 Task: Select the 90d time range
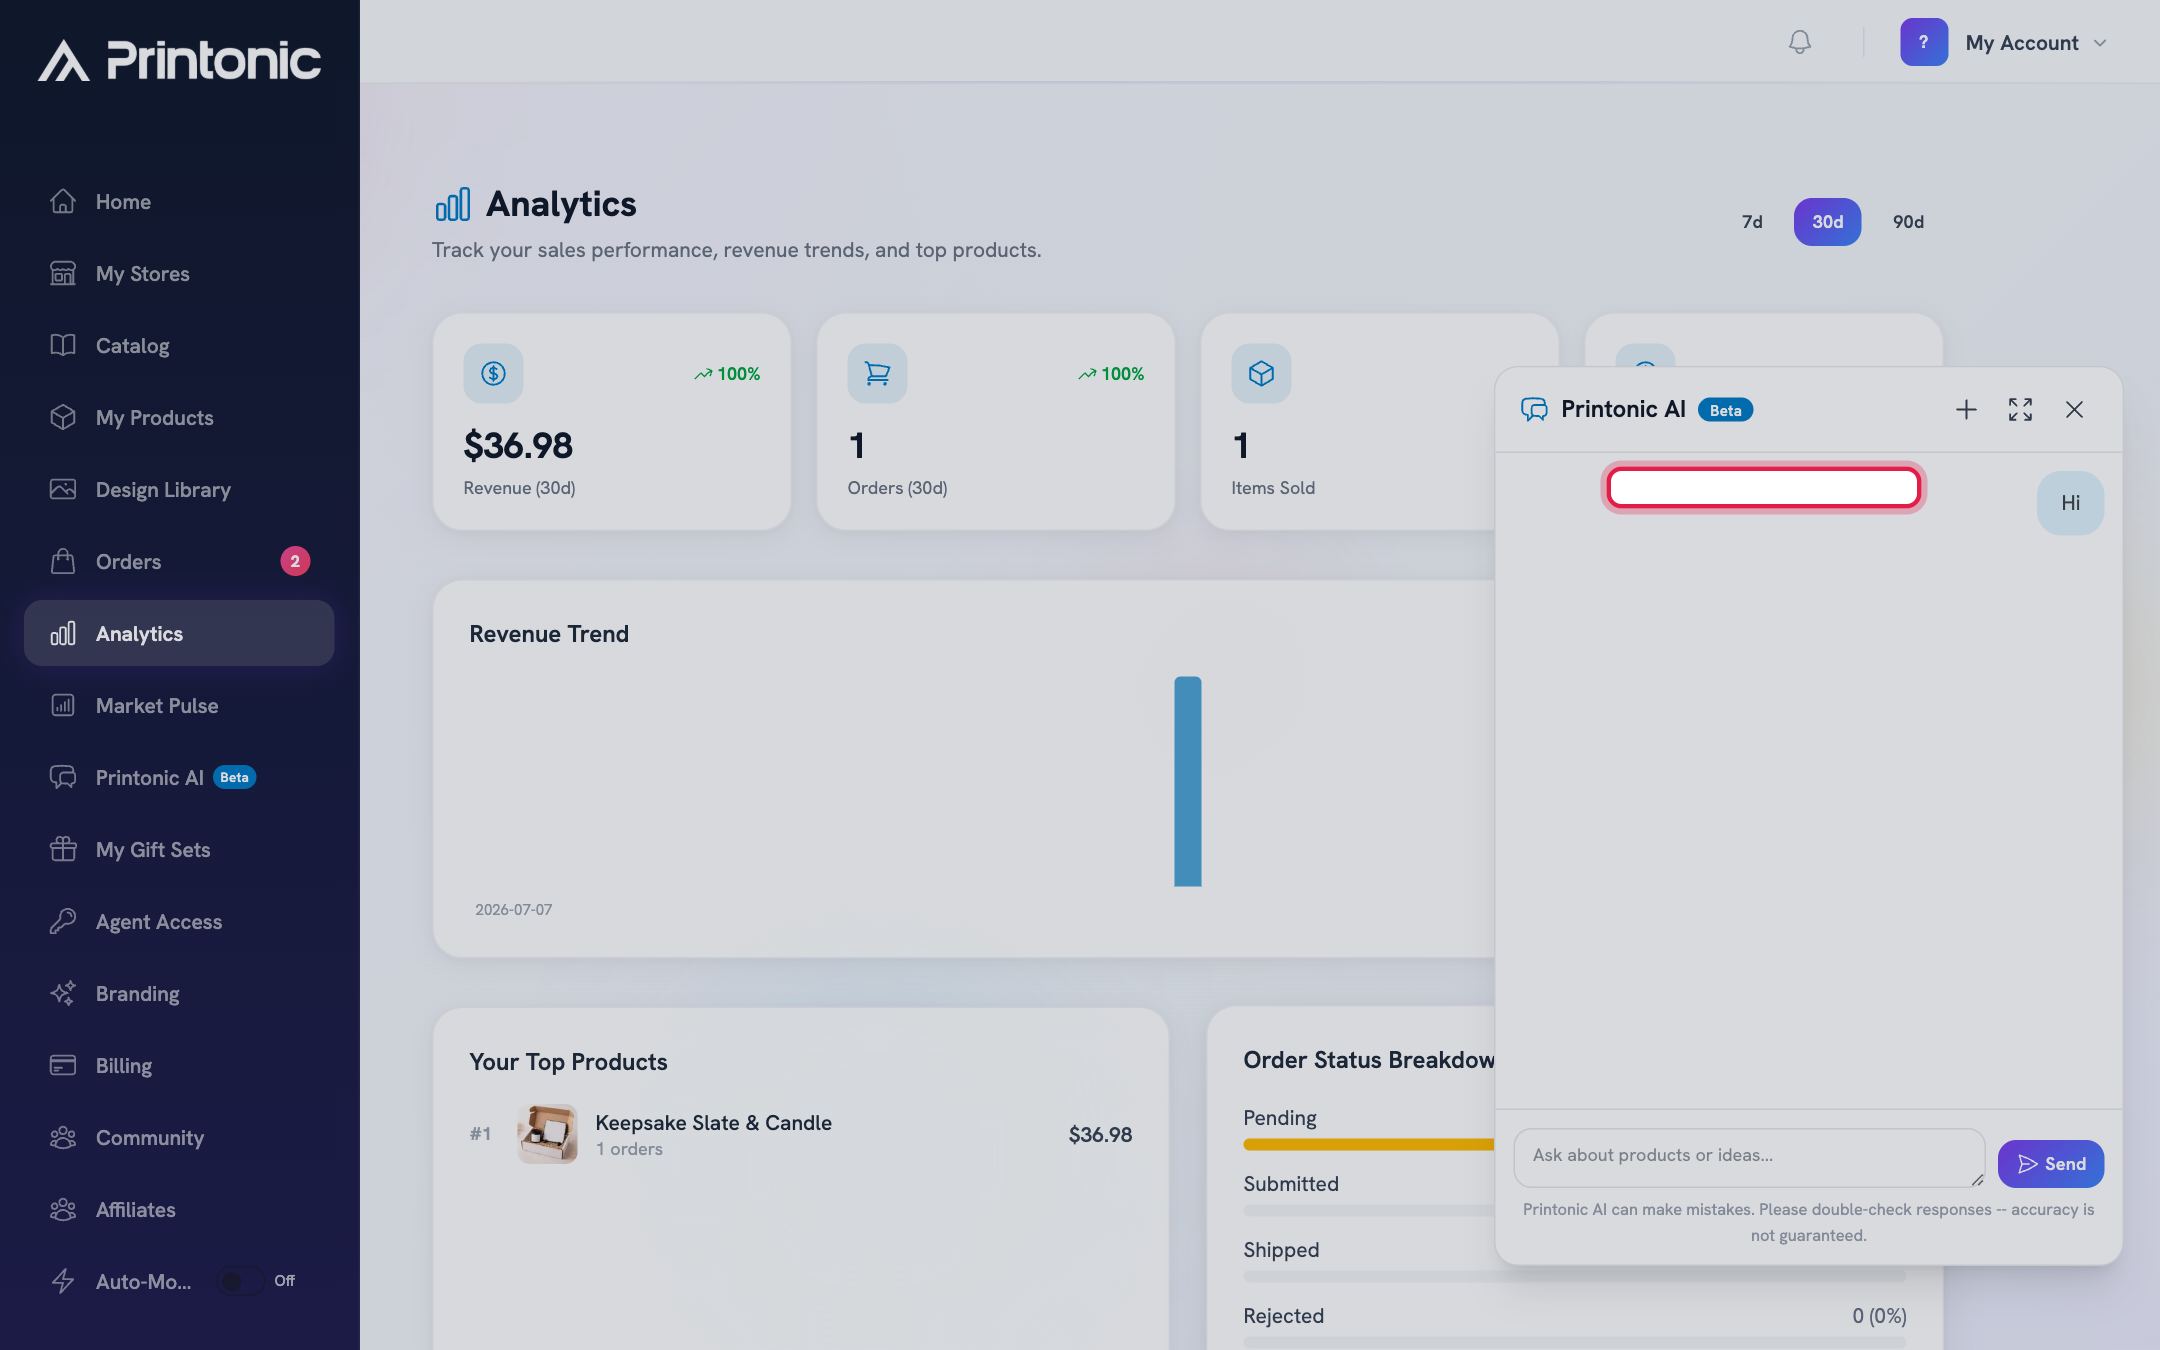pos(1908,222)
